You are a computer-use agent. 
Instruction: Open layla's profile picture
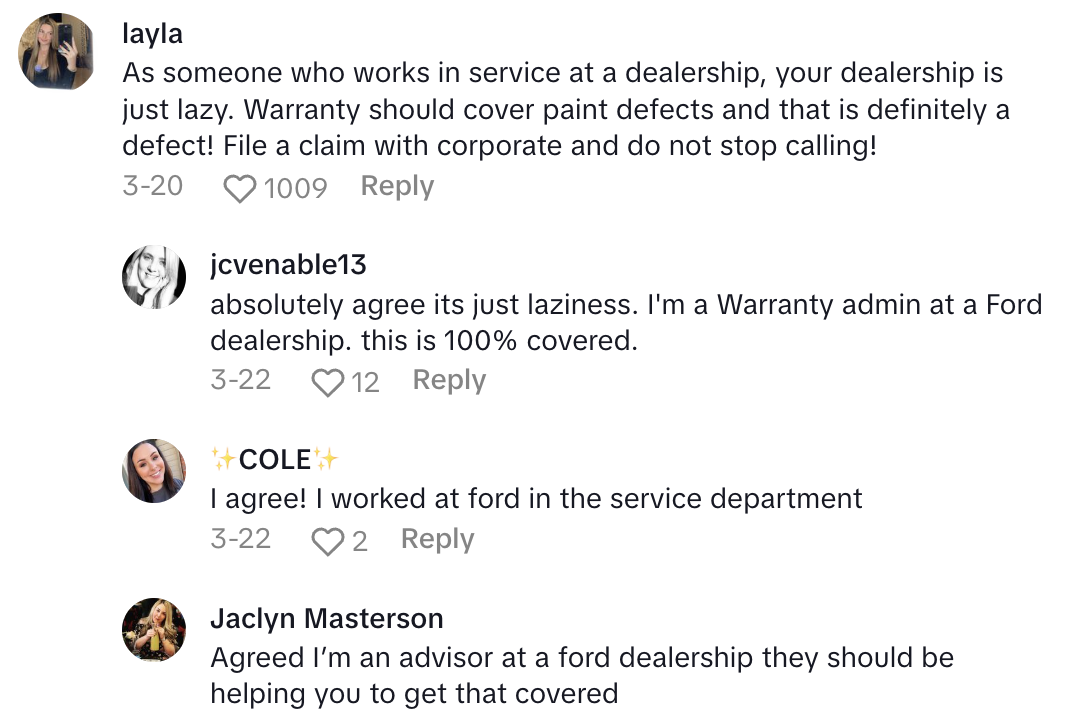pos(56,51)
